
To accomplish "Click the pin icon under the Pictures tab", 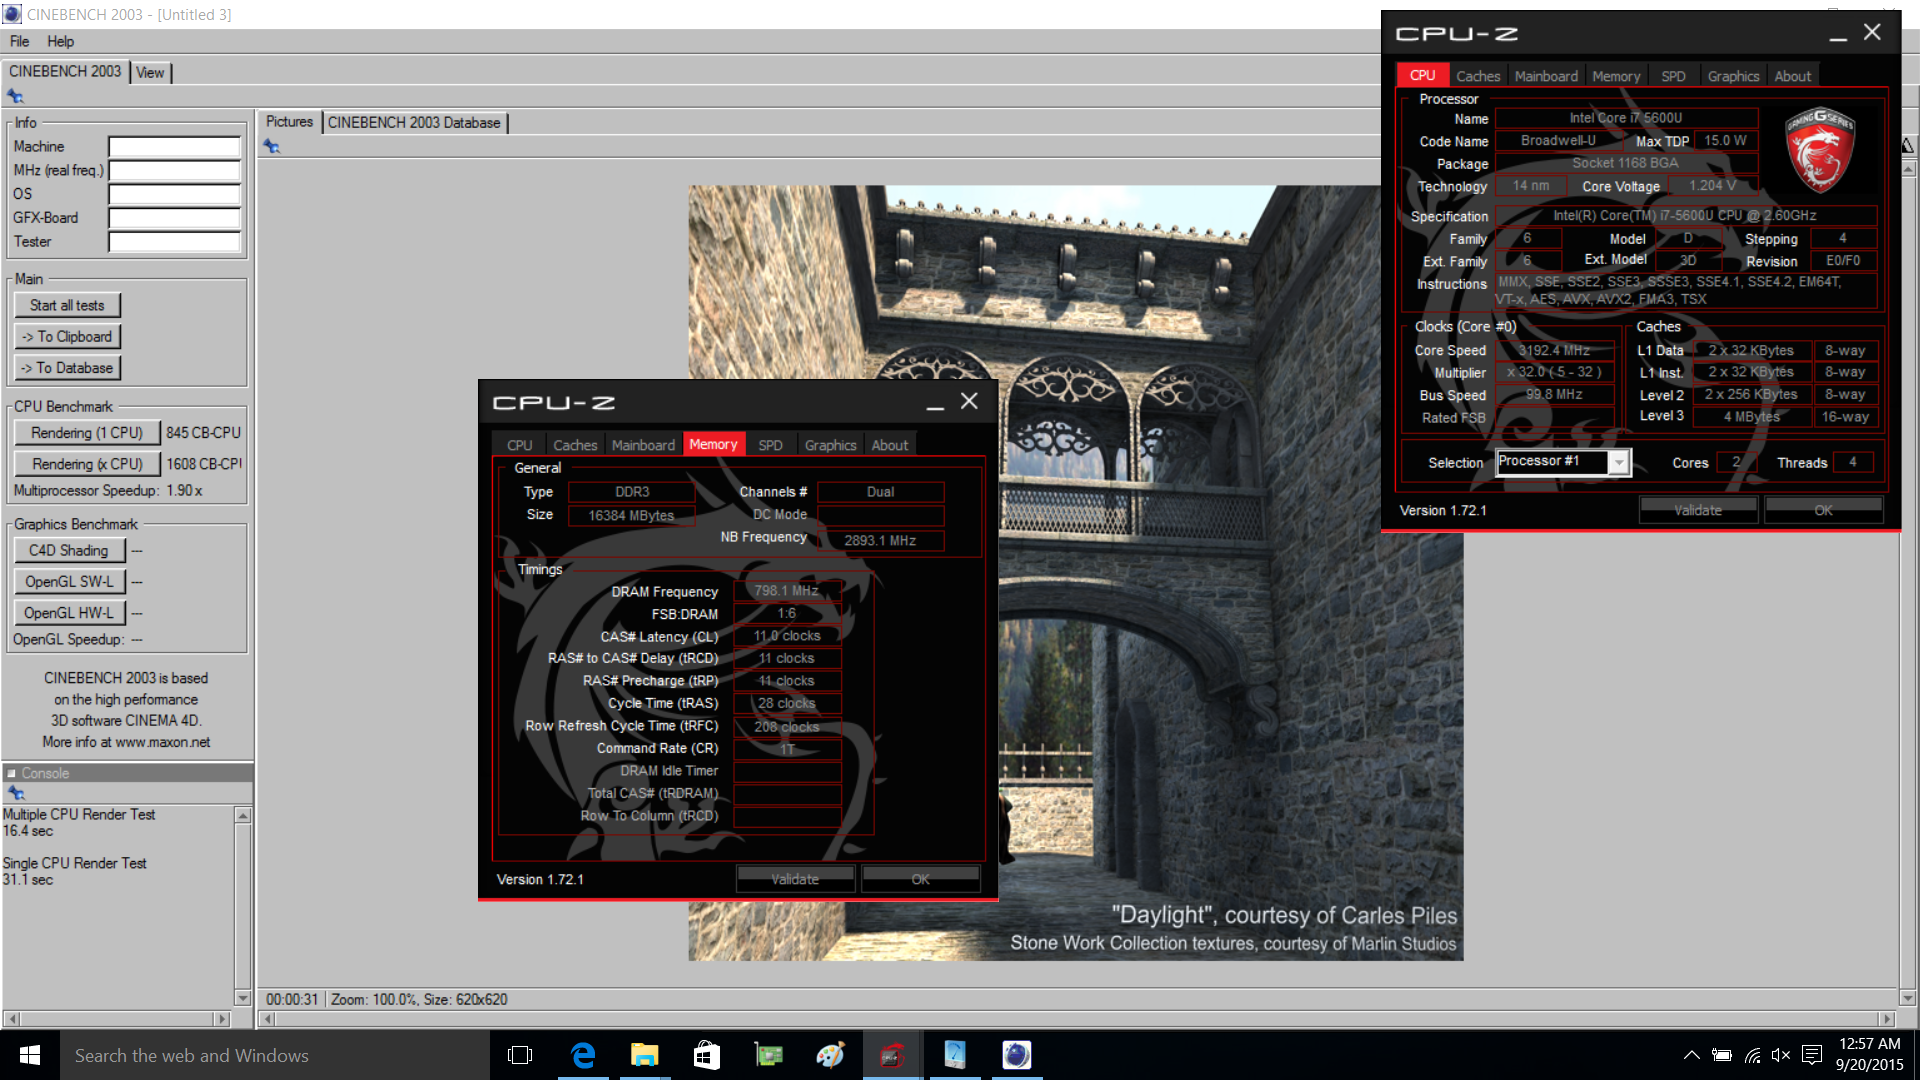I will tap(272, 146).
